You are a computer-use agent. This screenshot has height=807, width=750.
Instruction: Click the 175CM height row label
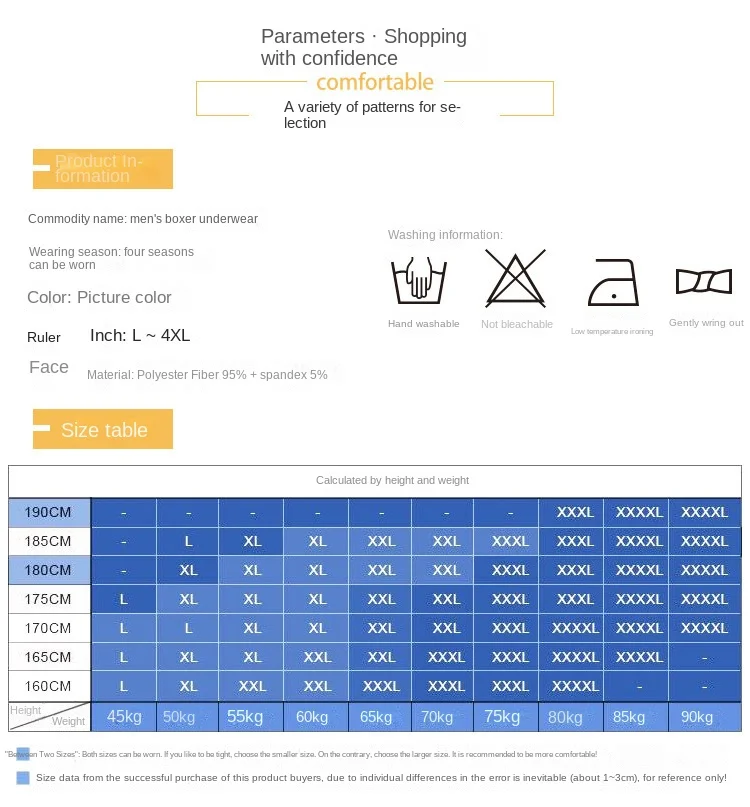pyautogui.click(x=49, y=599)
